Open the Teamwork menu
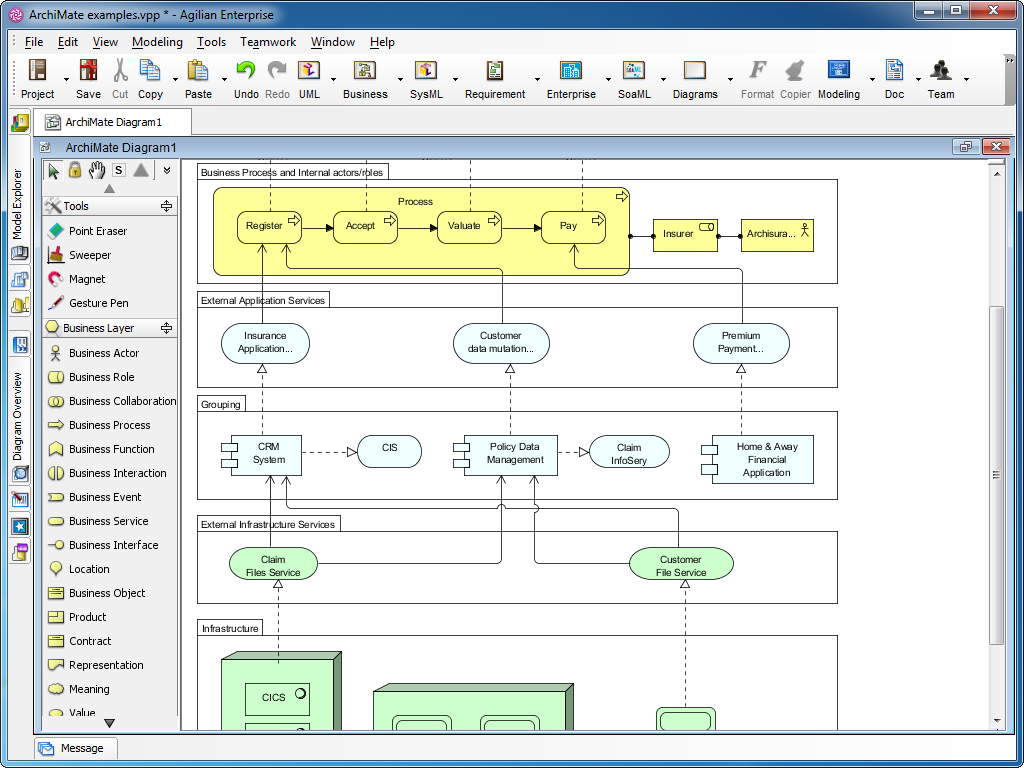Viewport: 1024px width, 768px height. (266, 42)
